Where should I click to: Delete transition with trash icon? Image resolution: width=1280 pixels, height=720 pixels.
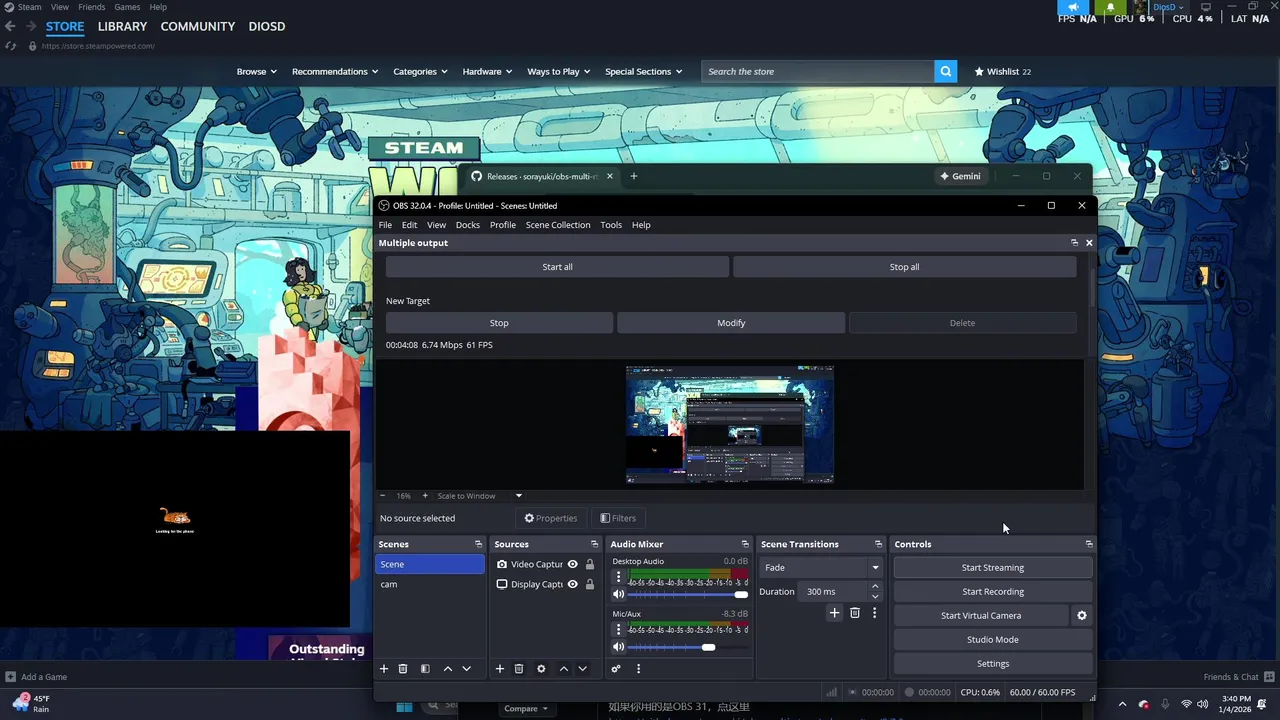pyautogui.click(x=854, y=612)
